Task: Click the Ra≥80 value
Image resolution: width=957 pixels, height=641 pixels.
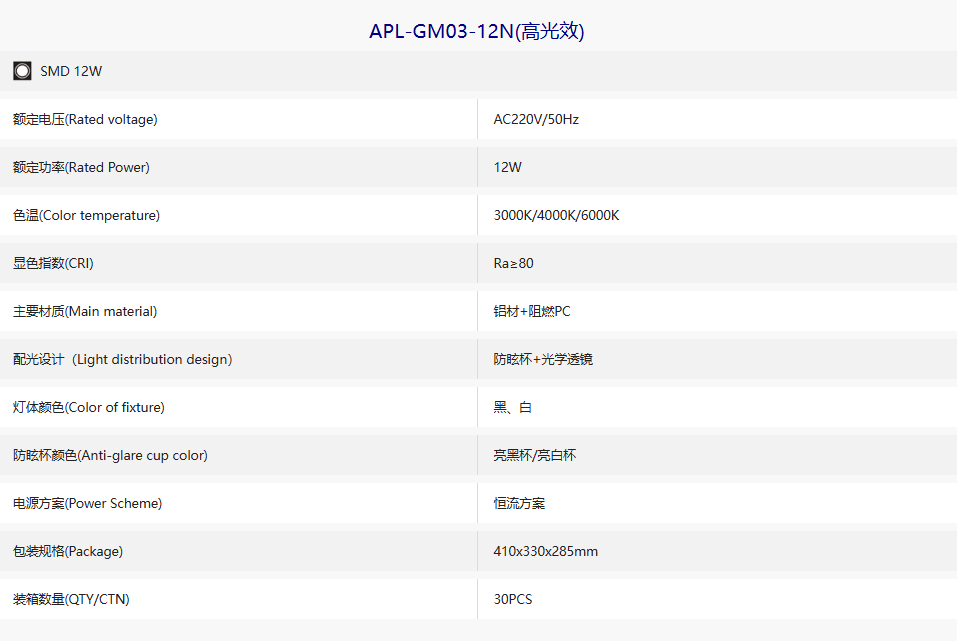Action: tap(513, 263)
